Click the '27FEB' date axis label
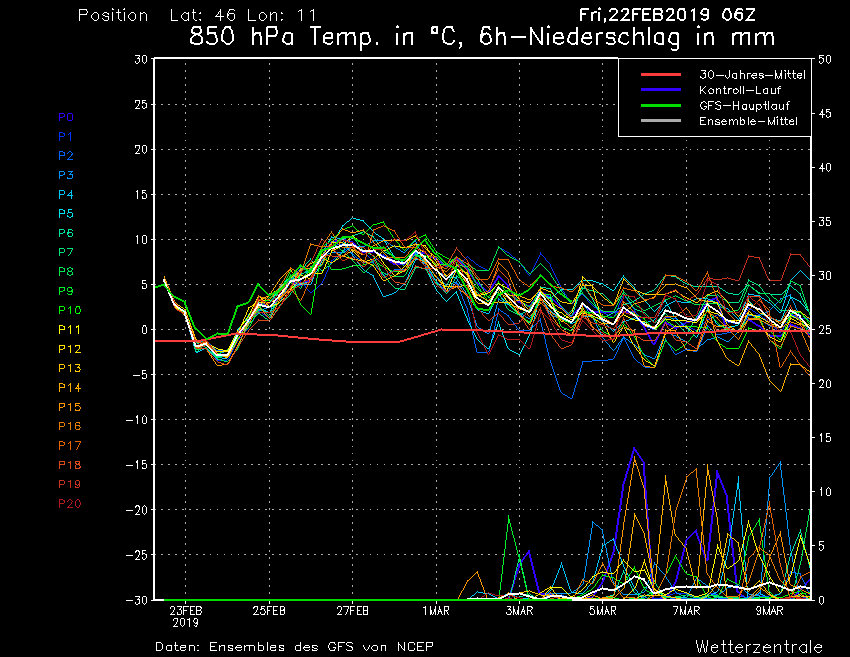The image size is (850, 657). coord(352,611)
